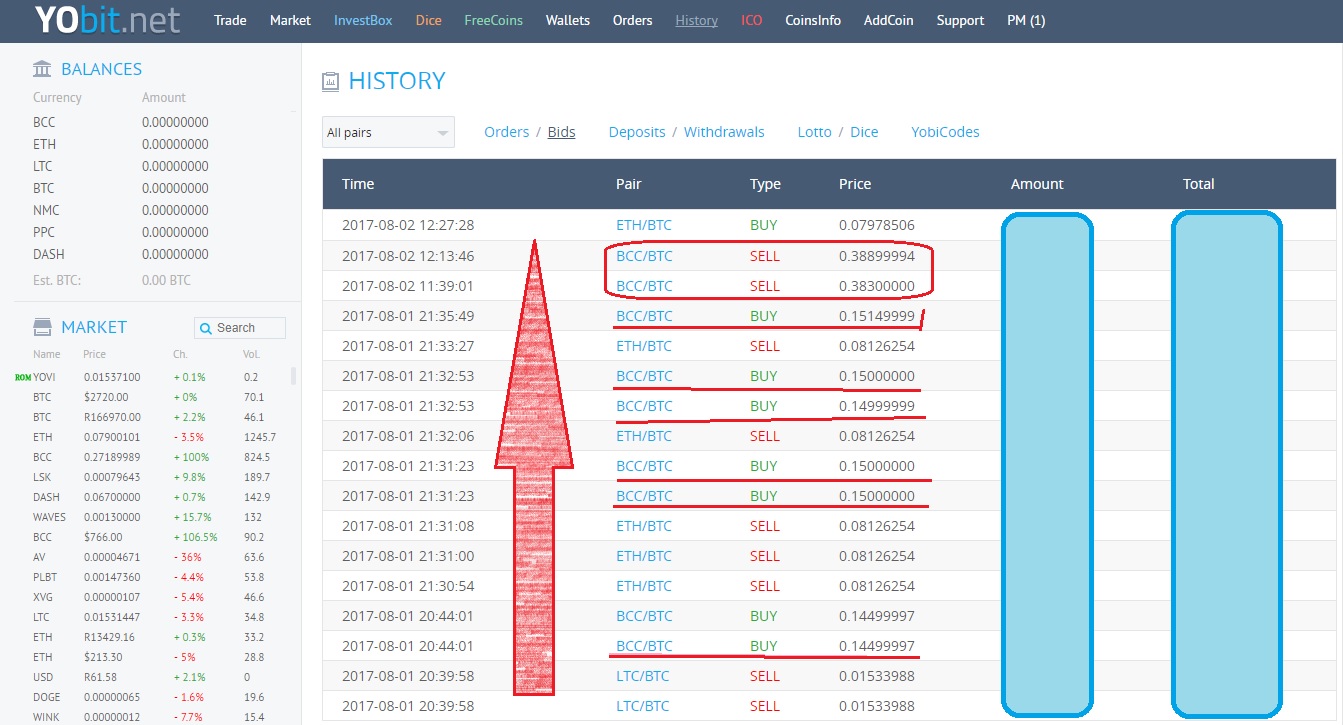The height and width of the screenshot is (725, 1343).
Task: Open the ICO page
Action: [x=751, y=20]
